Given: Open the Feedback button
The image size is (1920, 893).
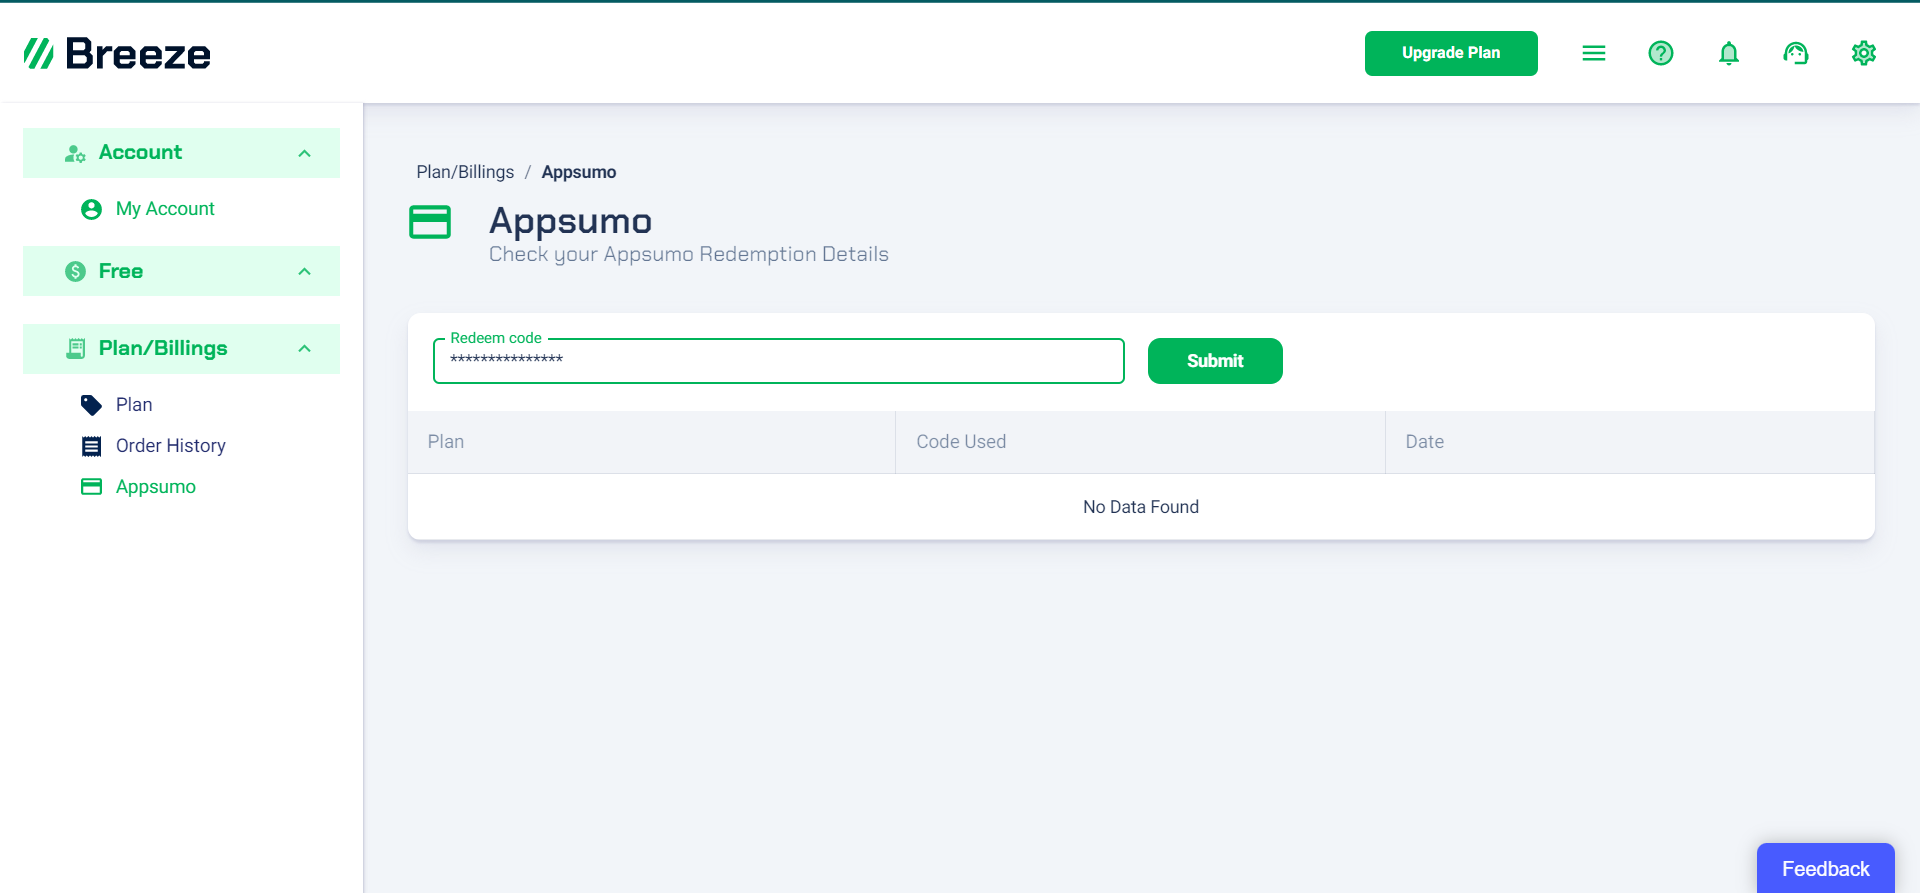Looking at the screenshot, I should click(x=1825, y=868).
